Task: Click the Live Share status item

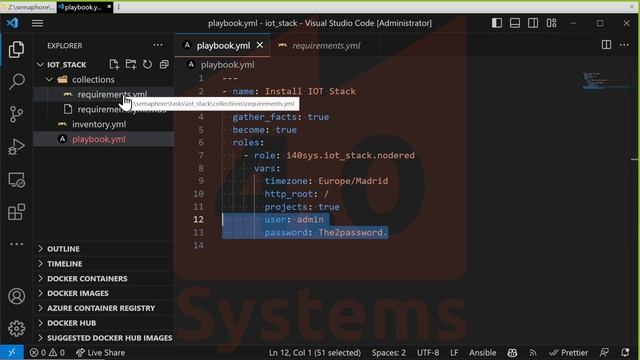Action: pyautogui.click(x=100, y=353)
